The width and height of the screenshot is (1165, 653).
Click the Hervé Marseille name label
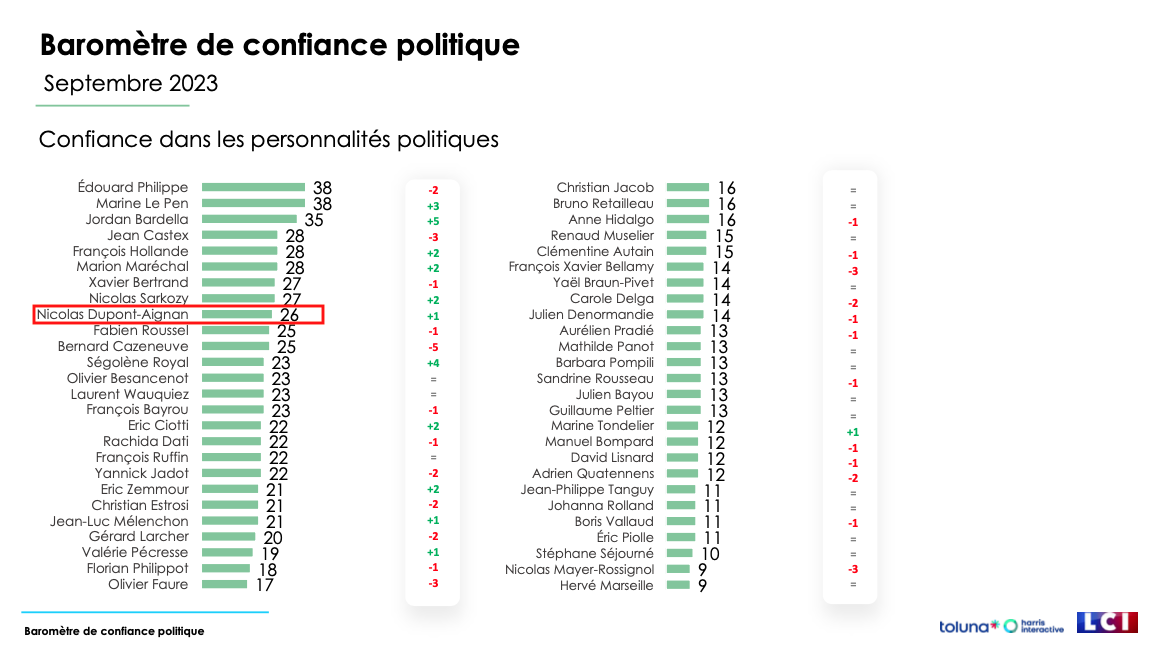click(606, 585)
